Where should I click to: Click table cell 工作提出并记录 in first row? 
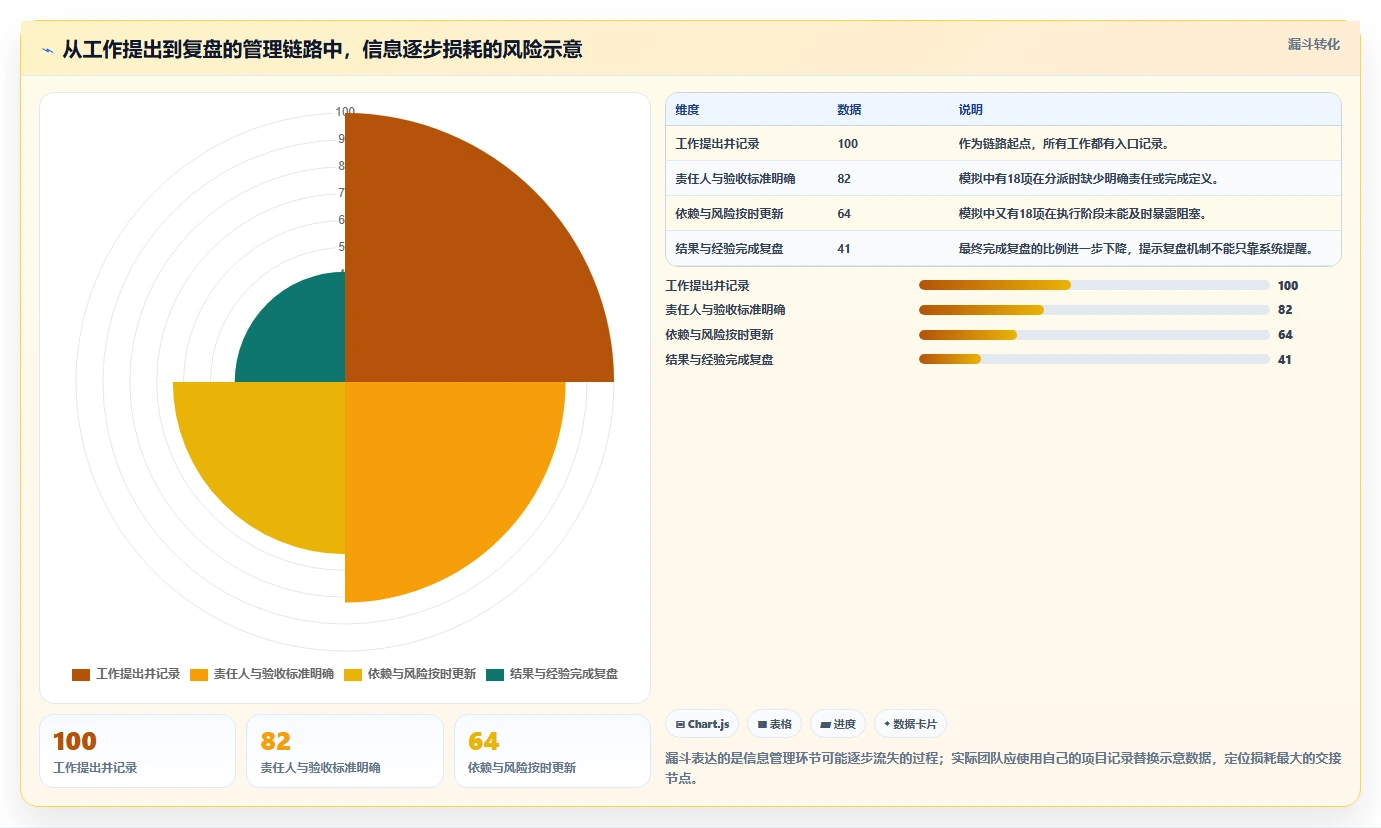717,144
